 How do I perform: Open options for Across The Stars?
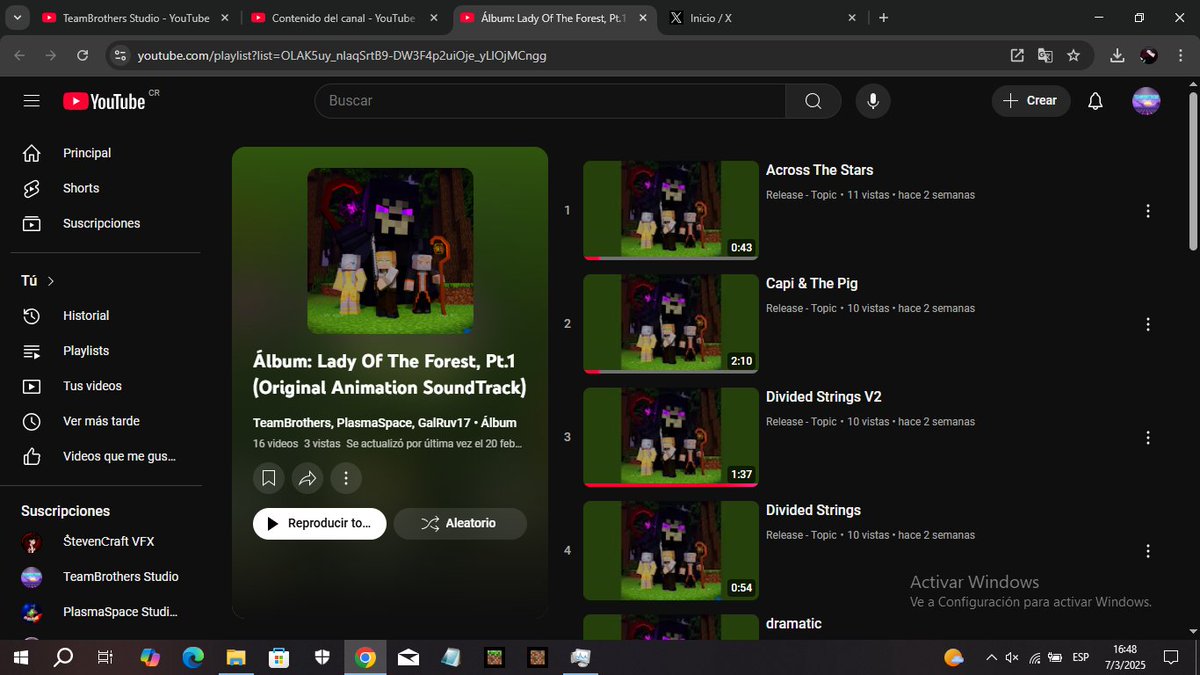click(x=1148, y=211)
